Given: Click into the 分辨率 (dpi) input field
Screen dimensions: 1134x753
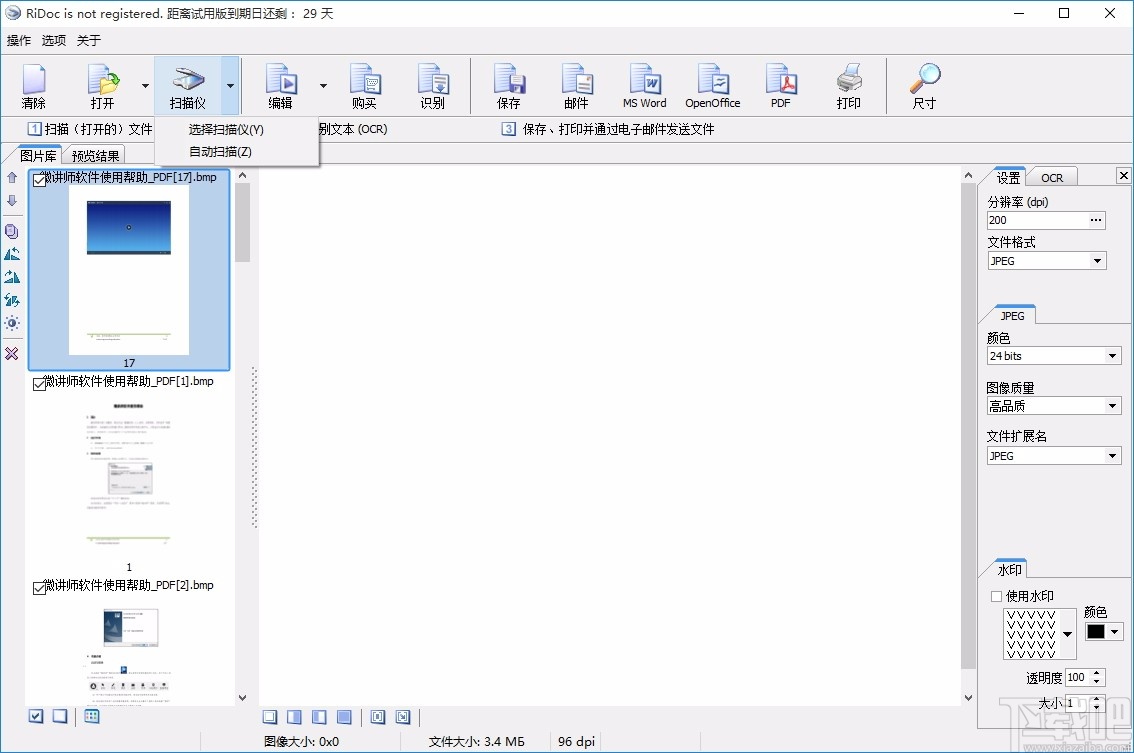Looking at the screenshot, I should tap(1038, 220).
